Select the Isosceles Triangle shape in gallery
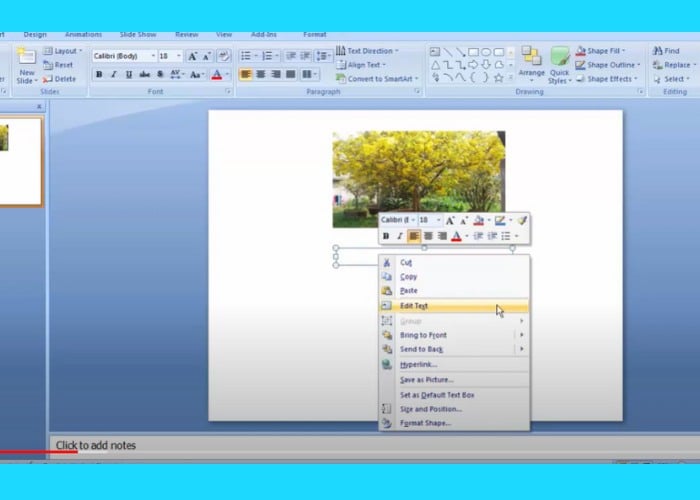 434,65
